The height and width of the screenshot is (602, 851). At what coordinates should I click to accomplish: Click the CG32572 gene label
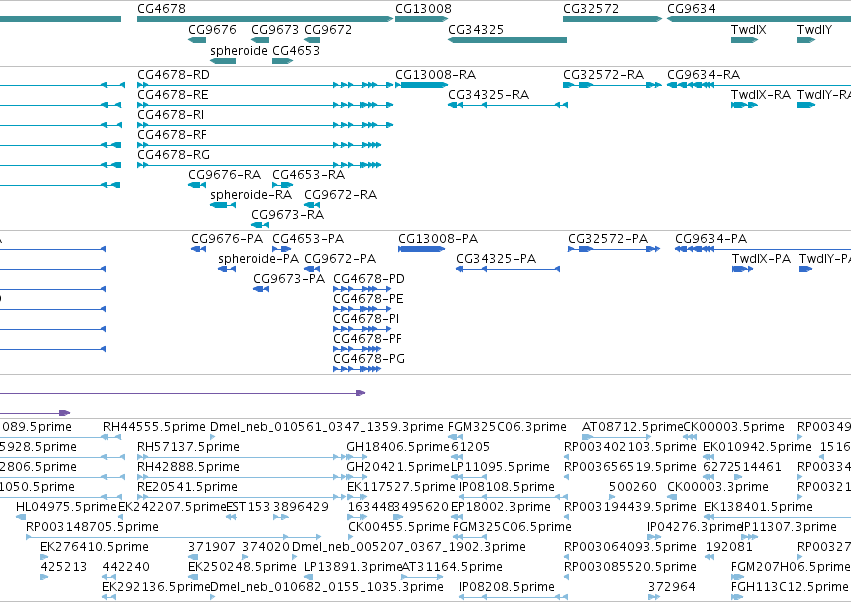coord(591,9)
